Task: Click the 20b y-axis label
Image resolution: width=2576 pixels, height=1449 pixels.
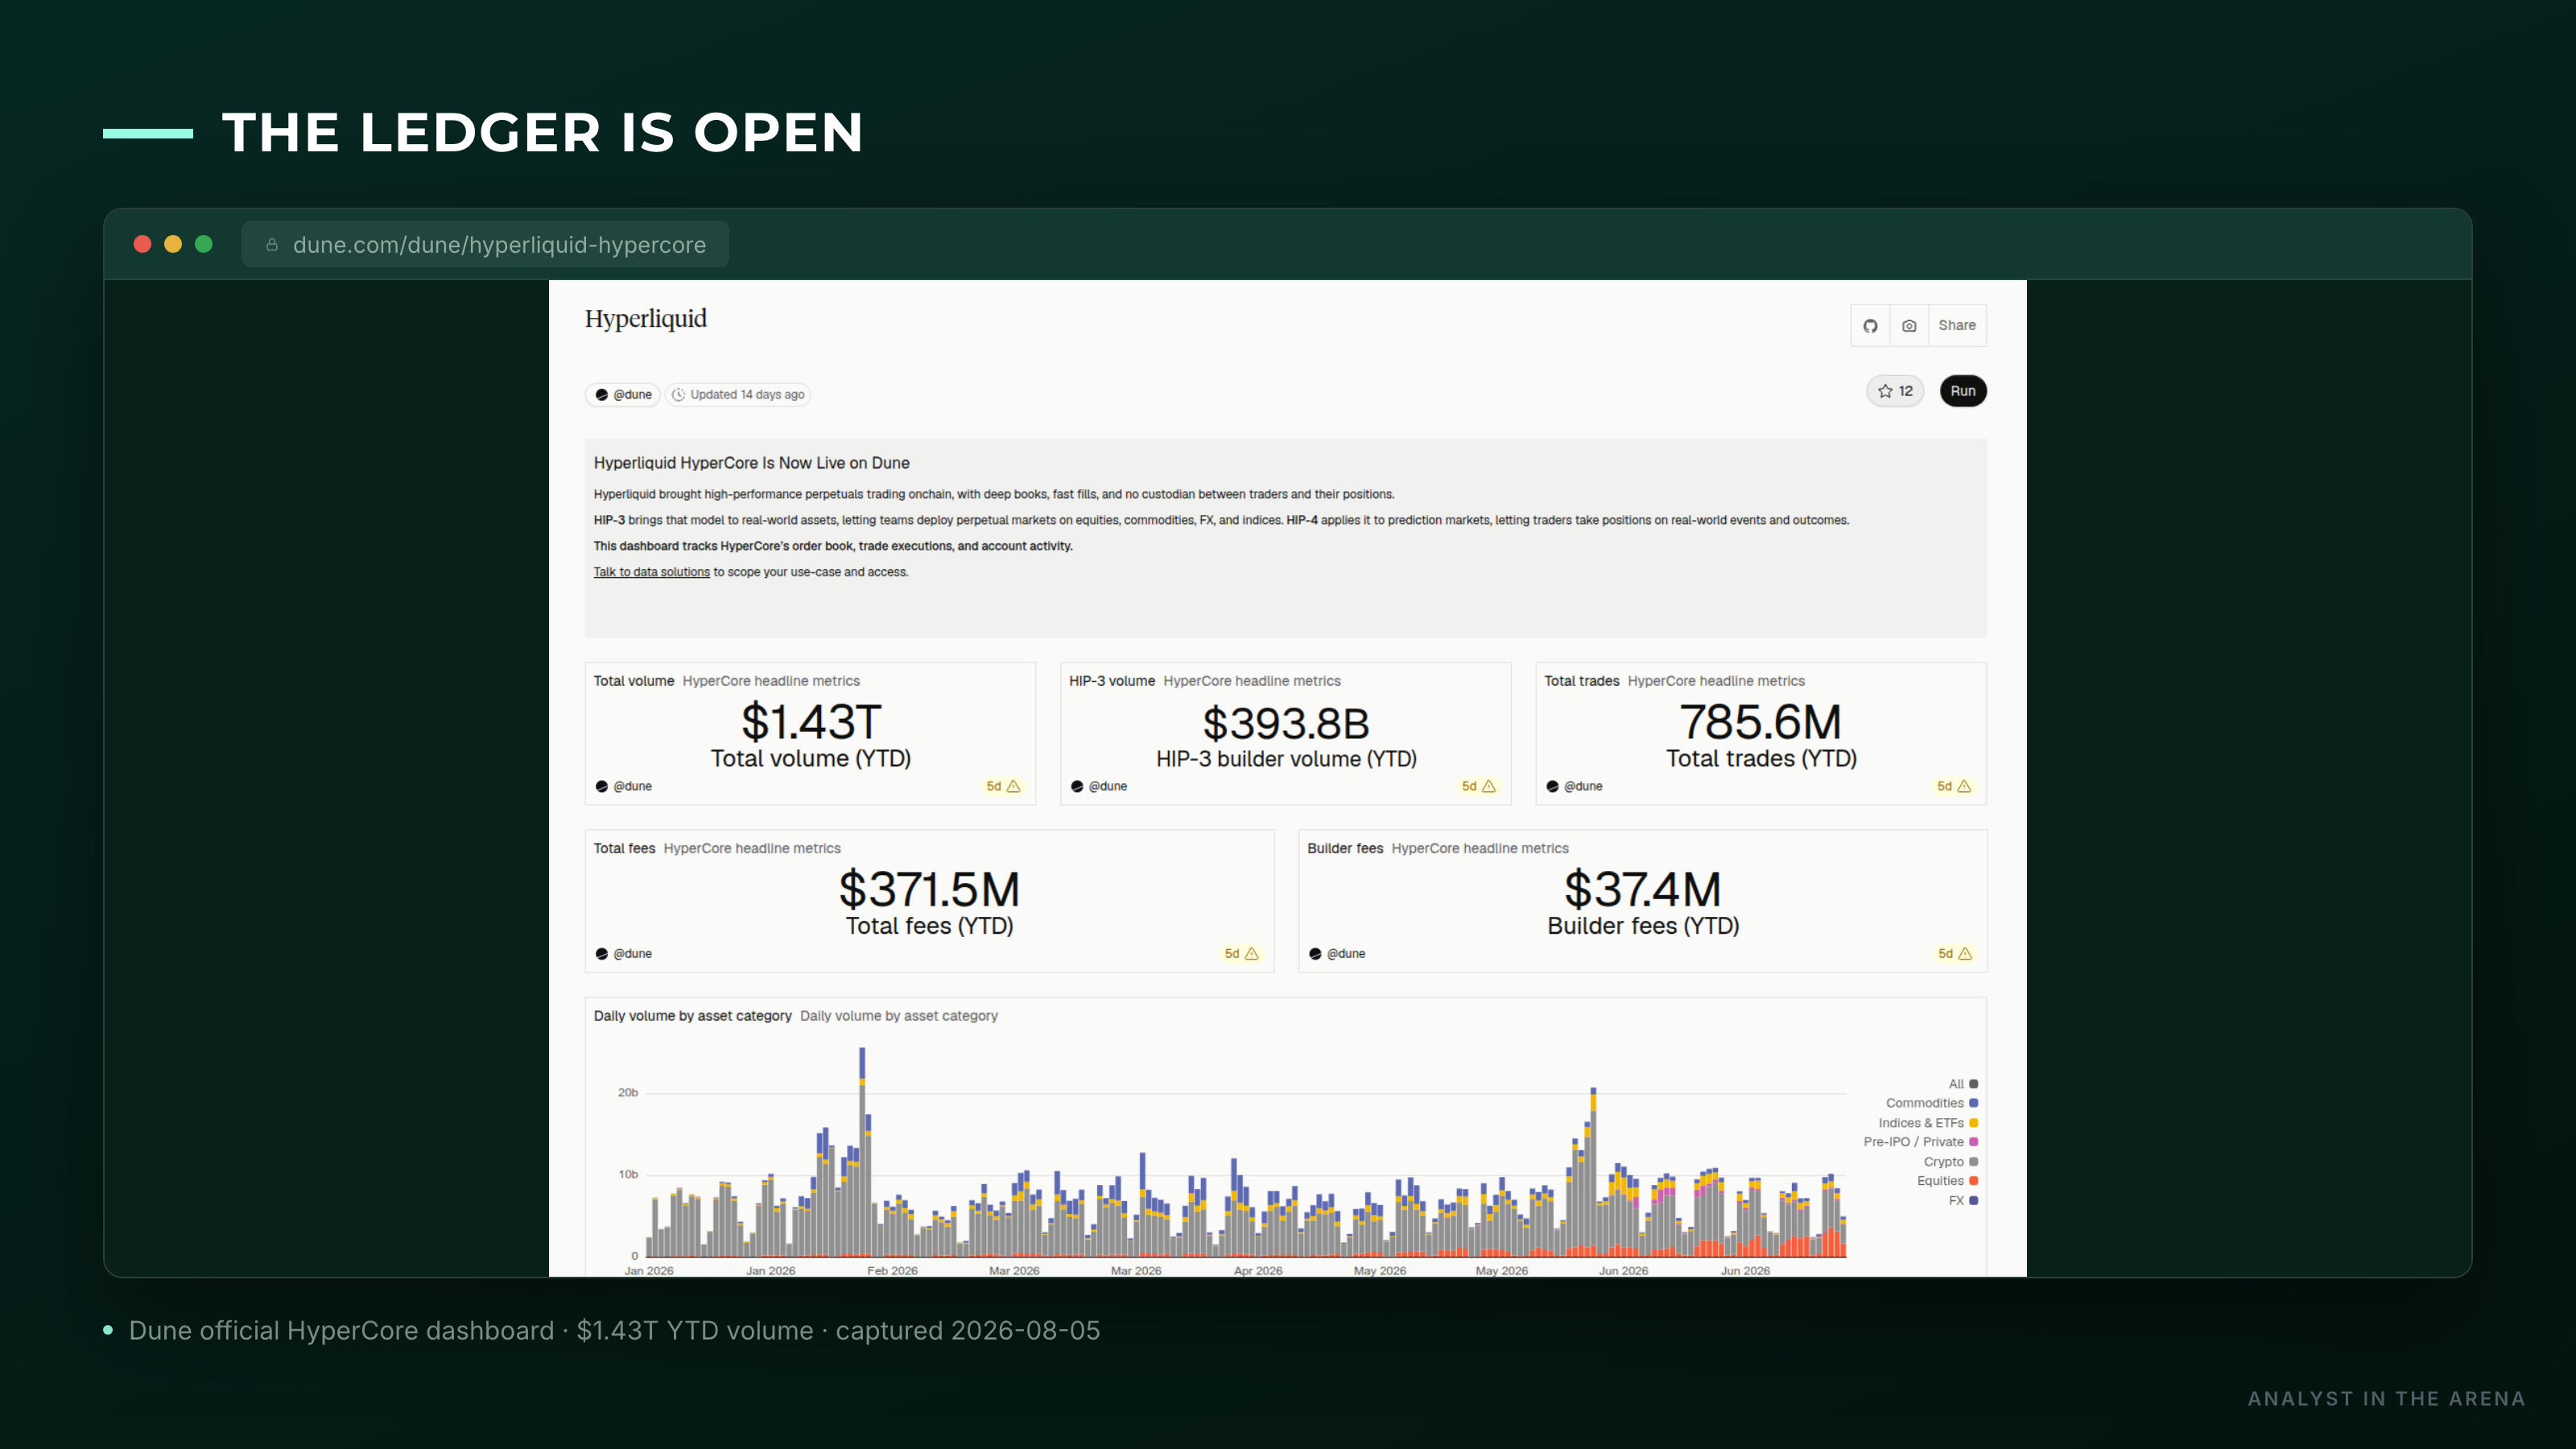Action: 627,1093
